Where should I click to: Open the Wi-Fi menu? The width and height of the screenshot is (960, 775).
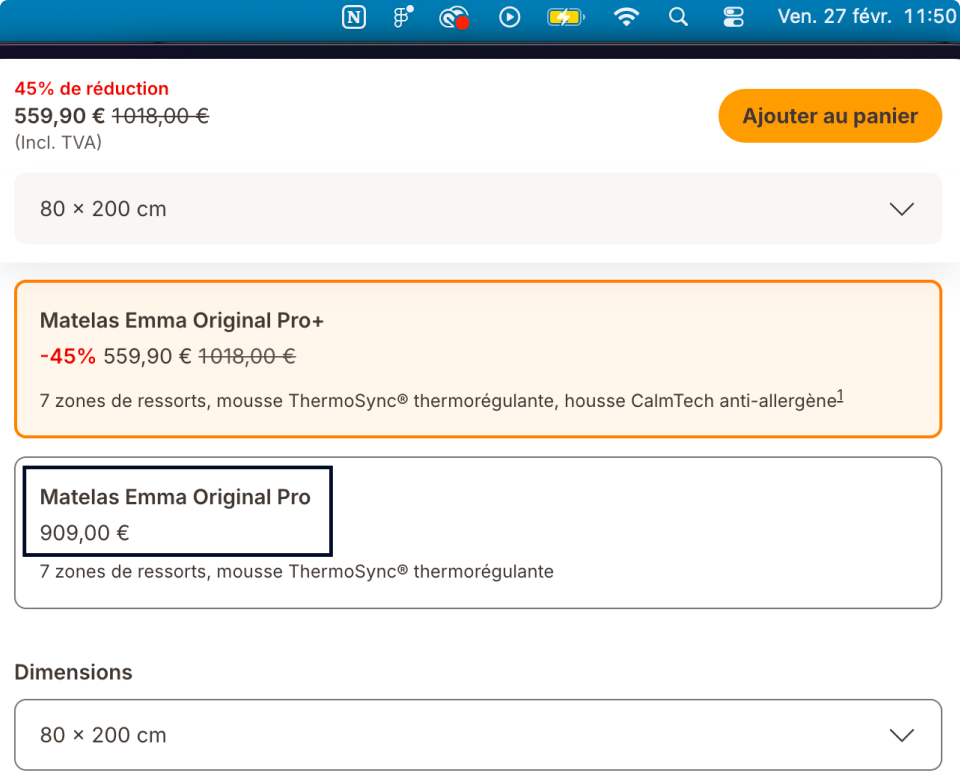[x=626, y=17]
